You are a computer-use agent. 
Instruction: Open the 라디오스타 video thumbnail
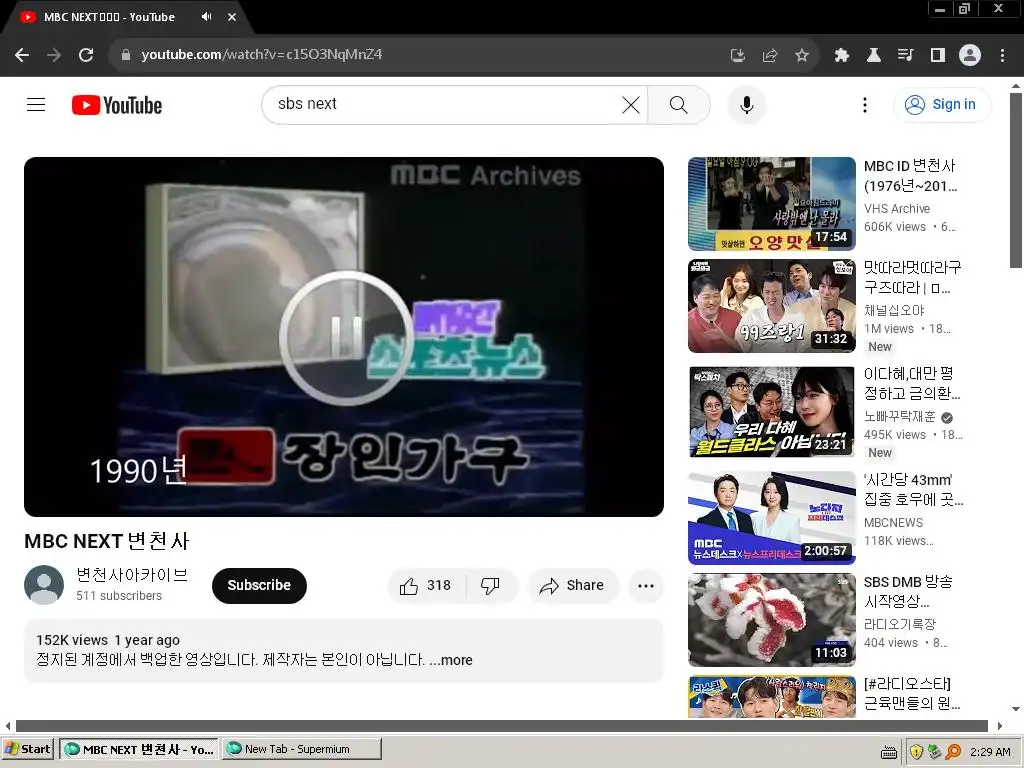pos(771,697)
